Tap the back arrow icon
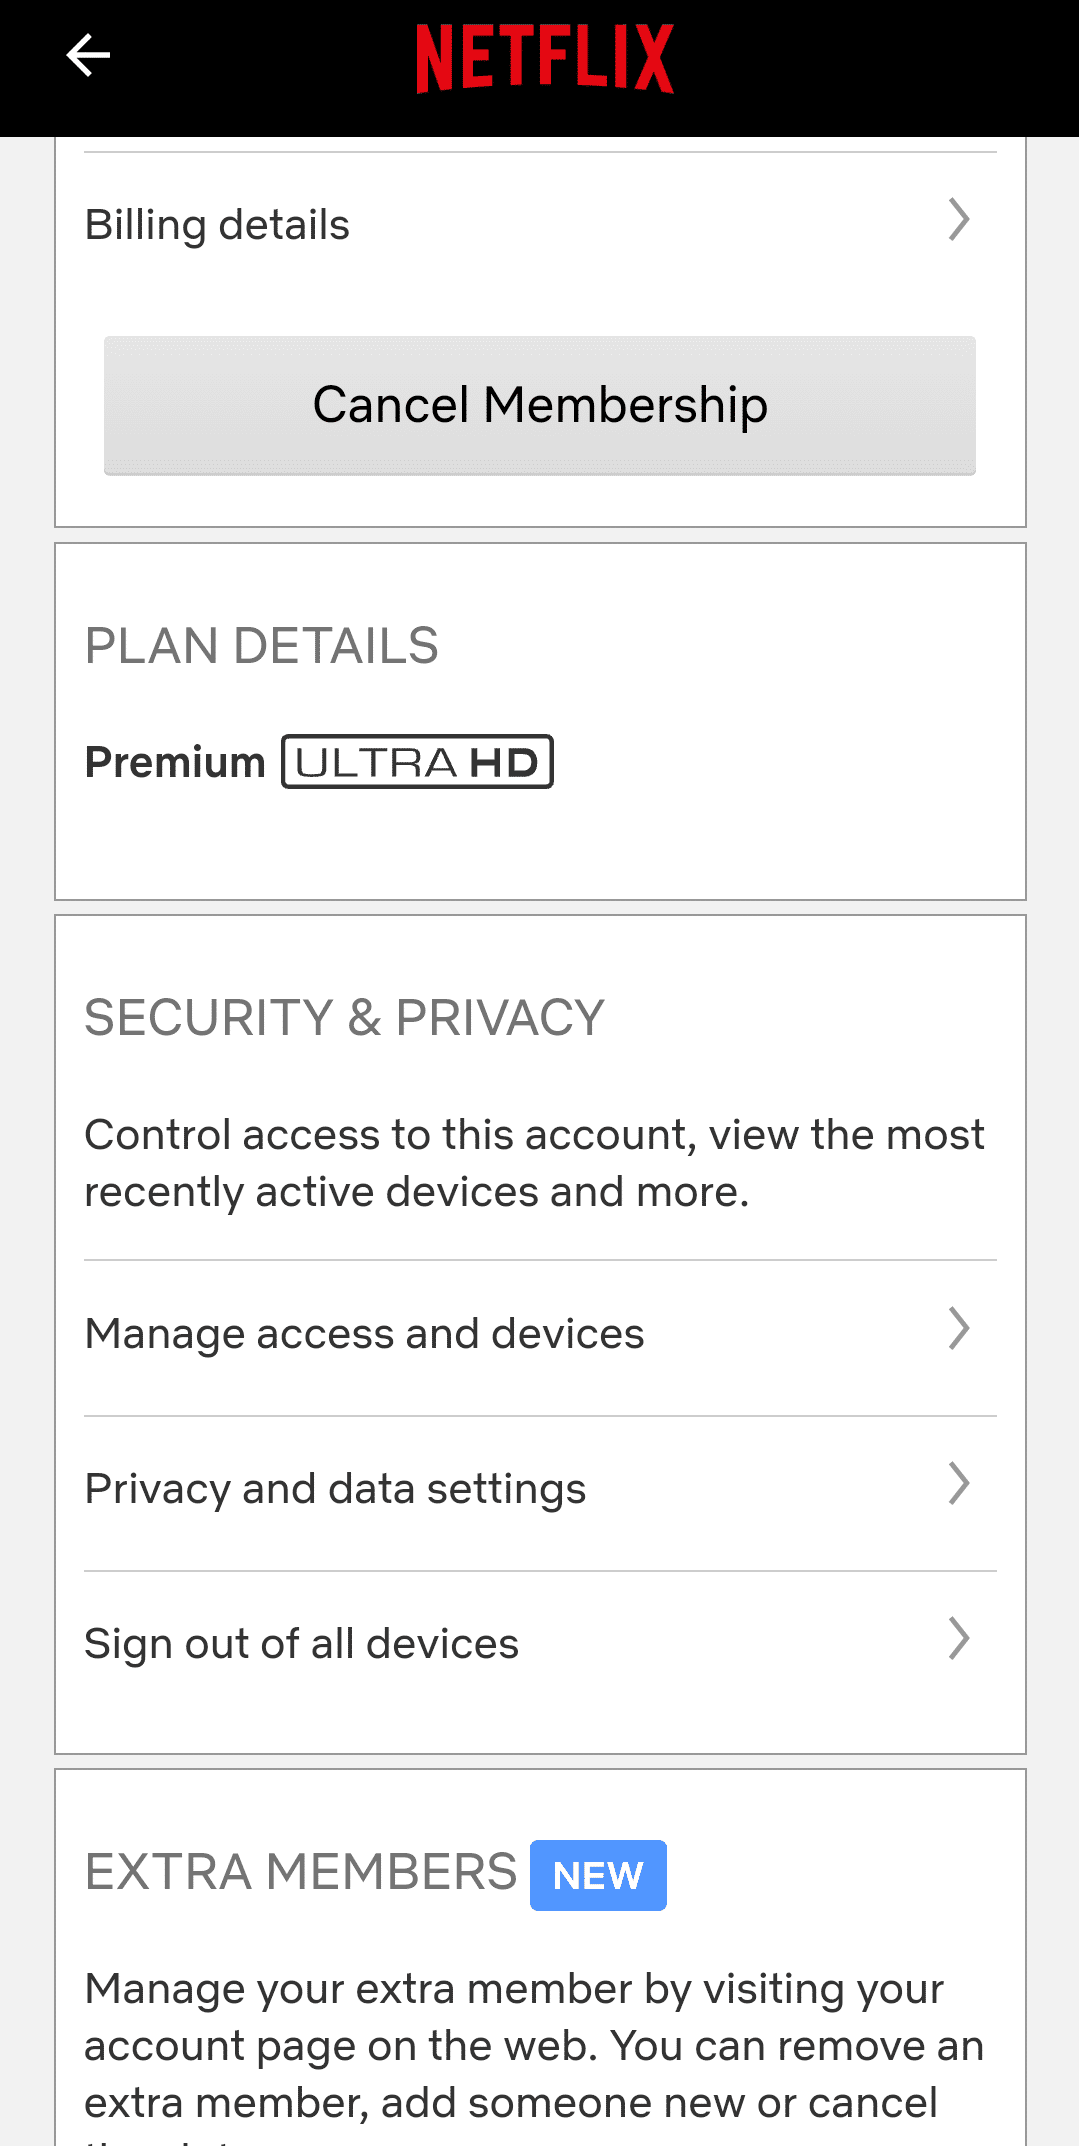 88,55
